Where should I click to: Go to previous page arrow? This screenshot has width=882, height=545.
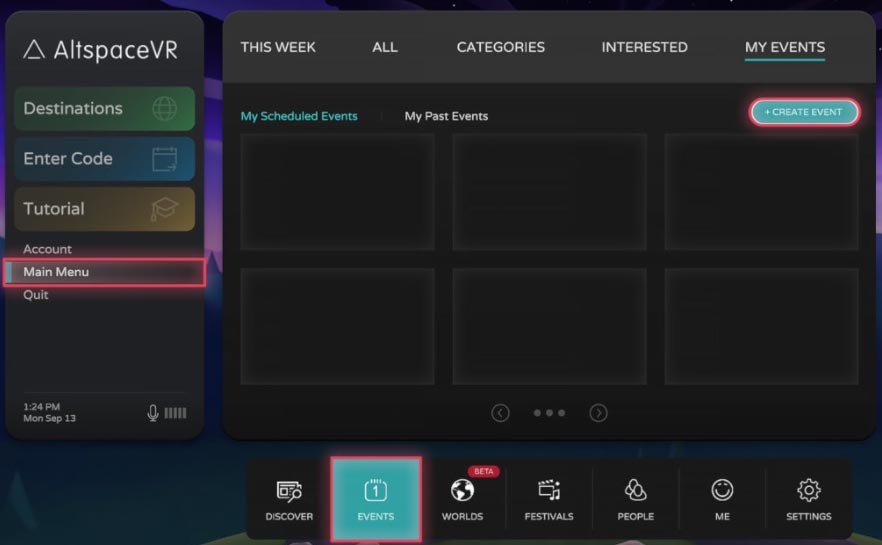(501, 413)
